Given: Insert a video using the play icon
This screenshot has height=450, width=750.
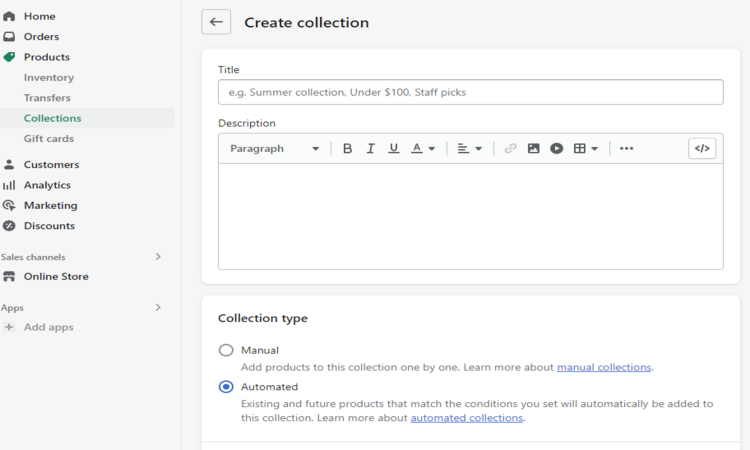Looking at the screenshot, I should pos(556,148).
